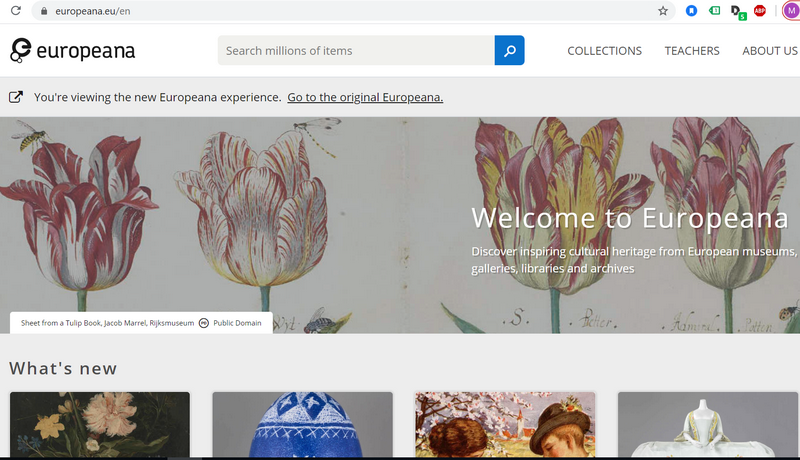Click the Public Domain license icon
Screen dimensions: 800x460
(204, 323)
